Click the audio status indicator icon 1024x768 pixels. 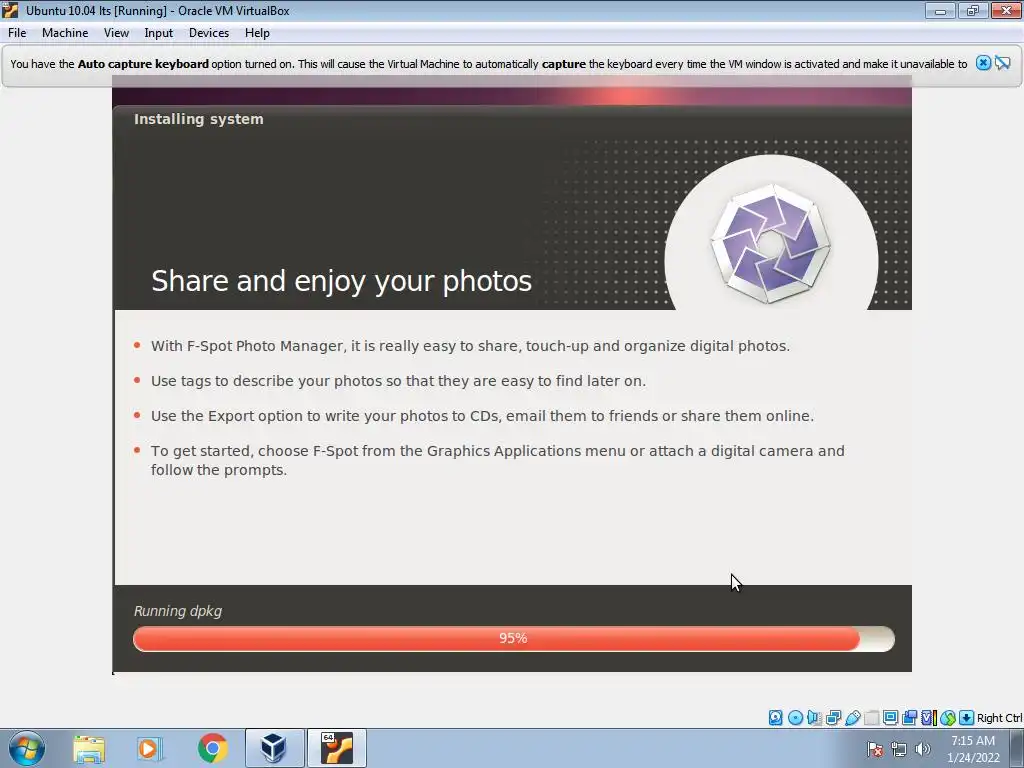814,718
